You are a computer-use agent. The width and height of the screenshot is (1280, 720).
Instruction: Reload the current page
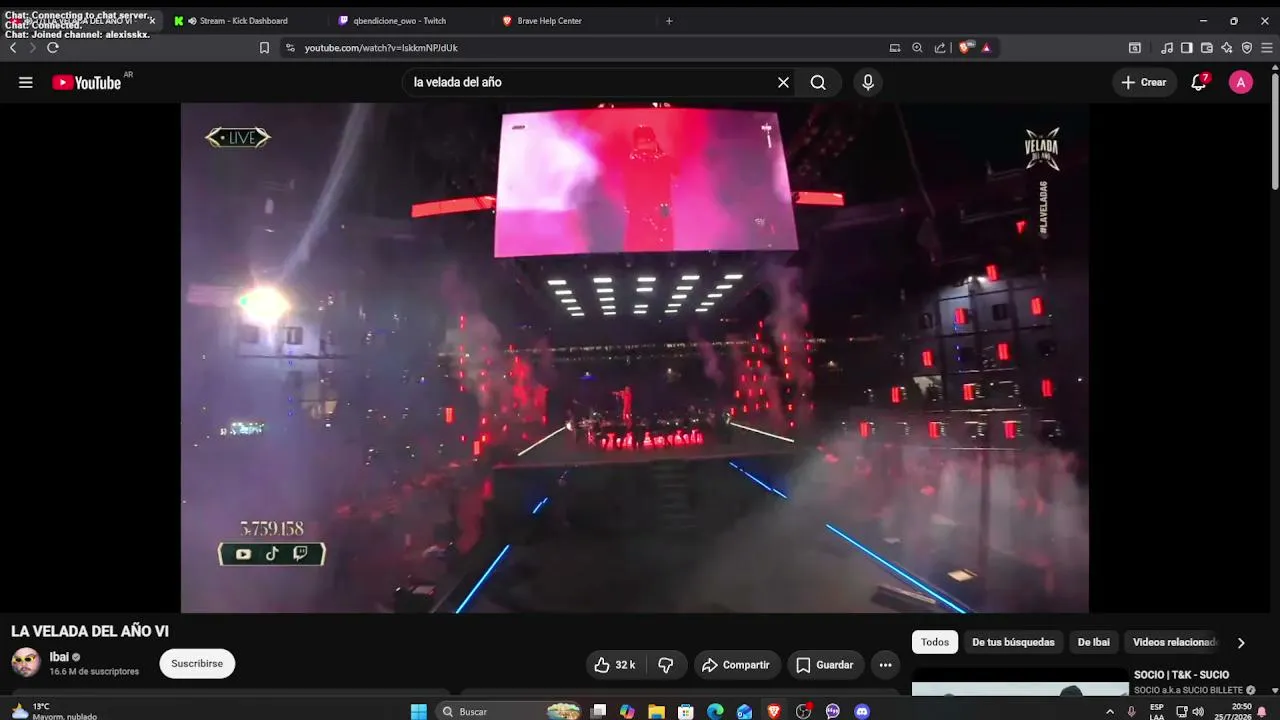[x=53, y=47]
